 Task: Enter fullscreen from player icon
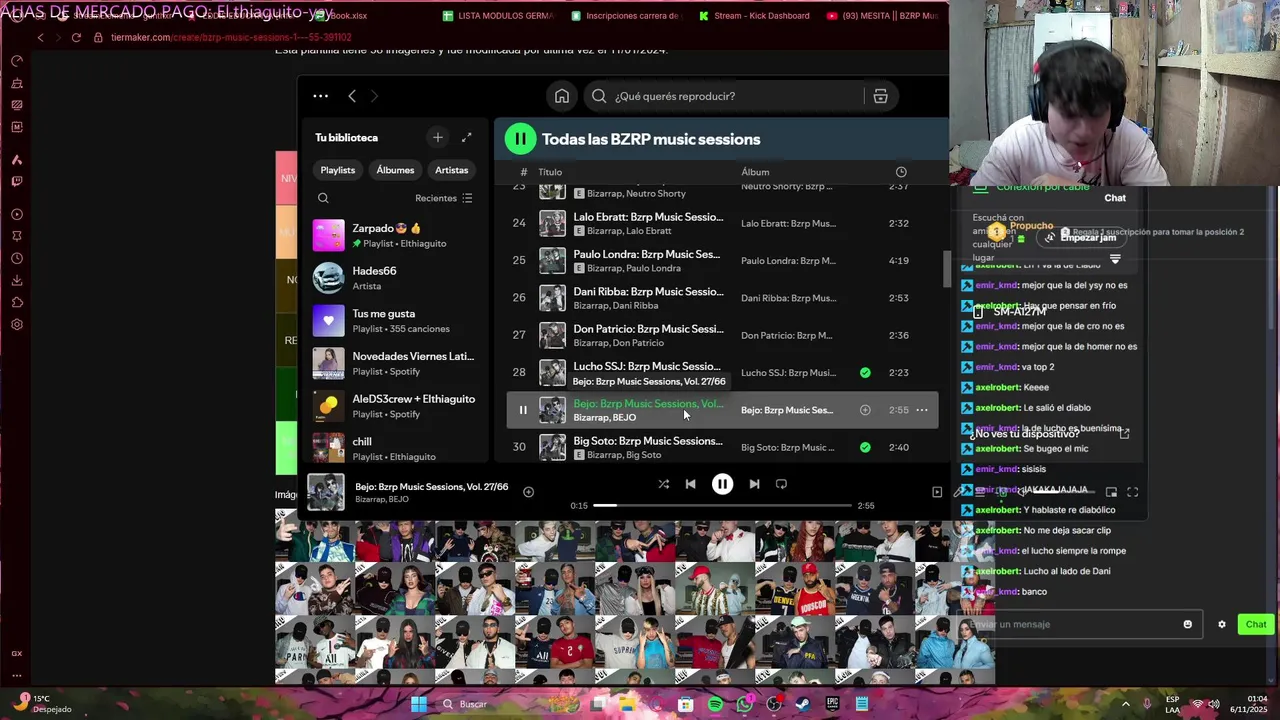click(x=1133, y=492)
